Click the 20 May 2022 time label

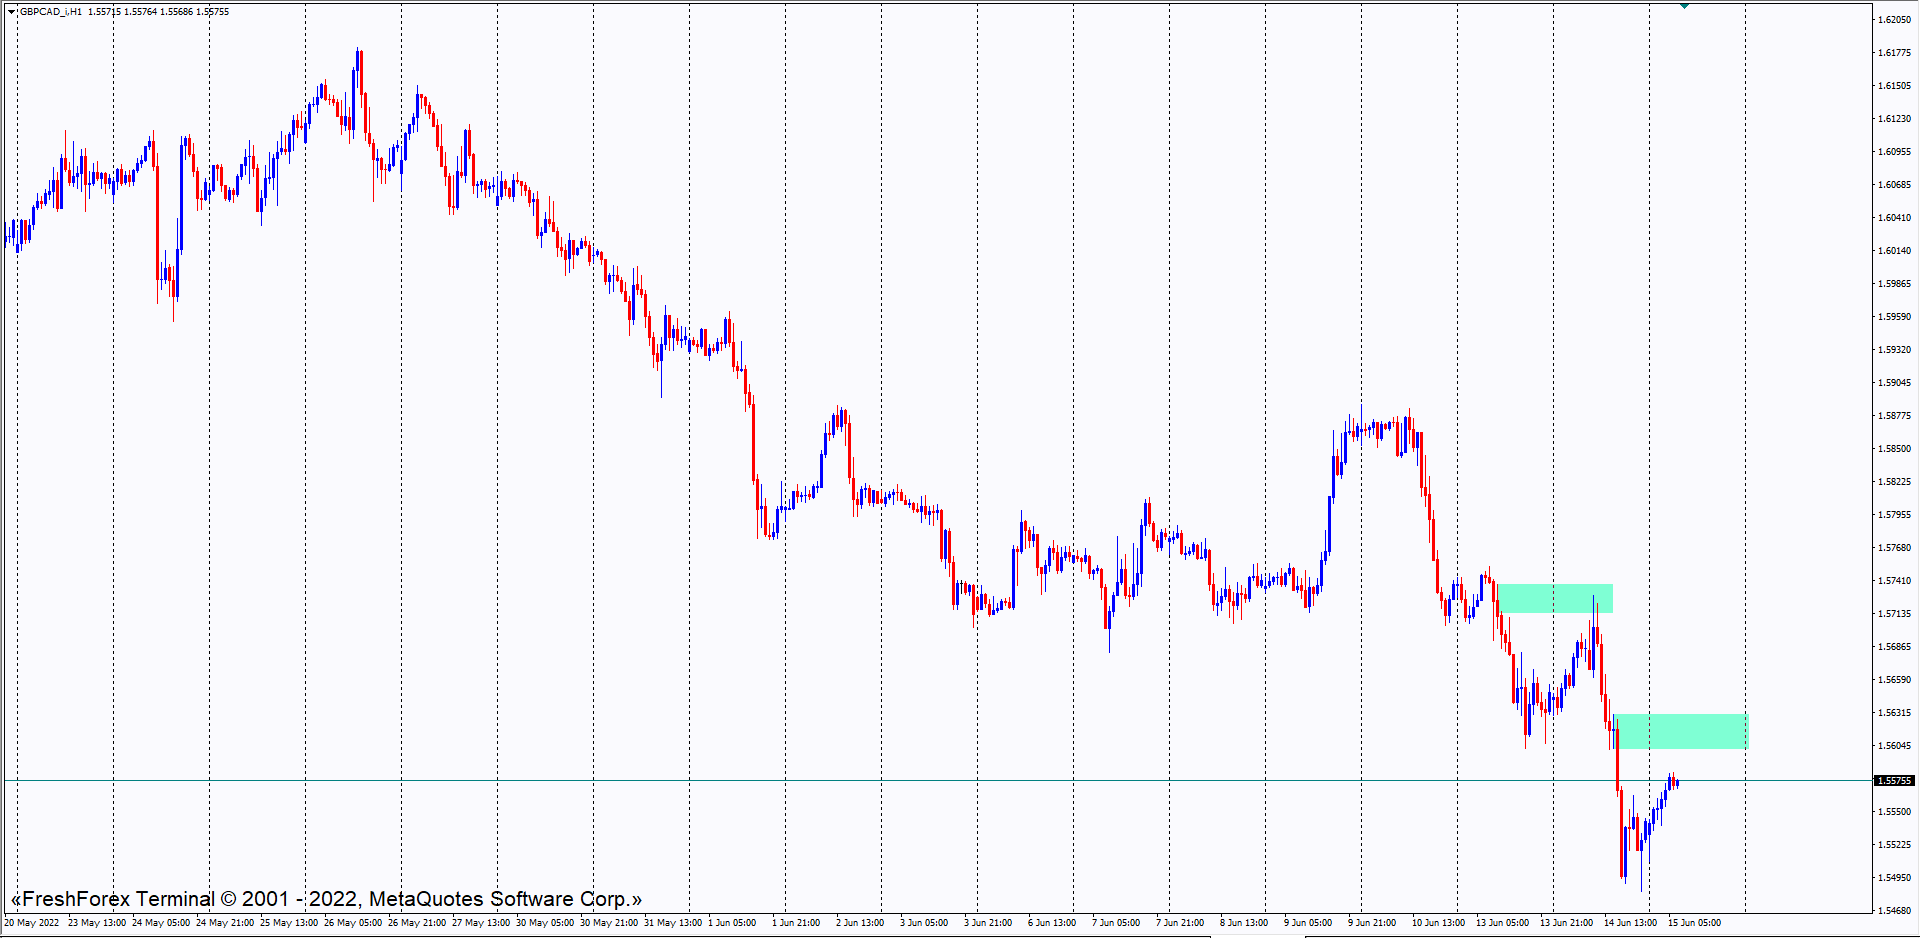click(x=32, y=923)
